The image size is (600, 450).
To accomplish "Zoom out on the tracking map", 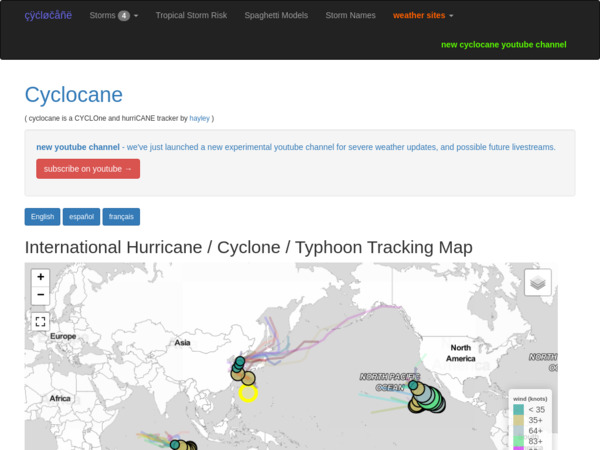I will click(x=41, y=295).
